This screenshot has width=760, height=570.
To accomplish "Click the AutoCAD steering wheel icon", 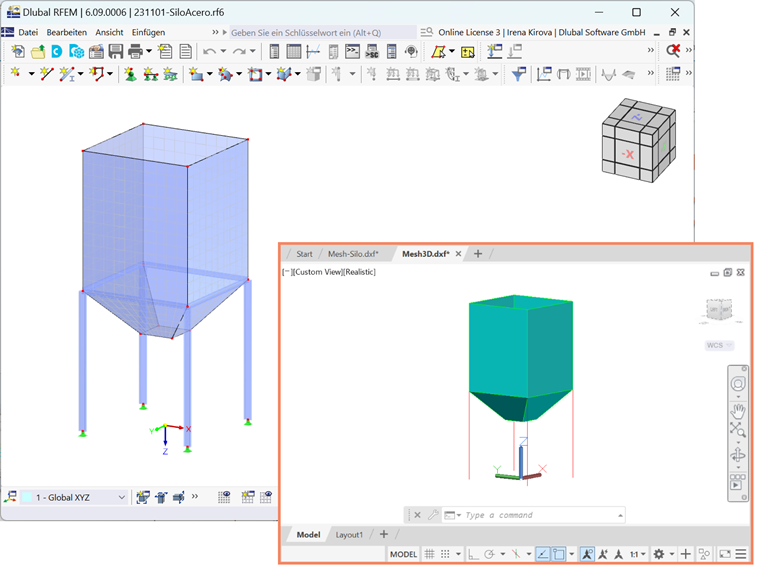I will [x=738, y=384].
